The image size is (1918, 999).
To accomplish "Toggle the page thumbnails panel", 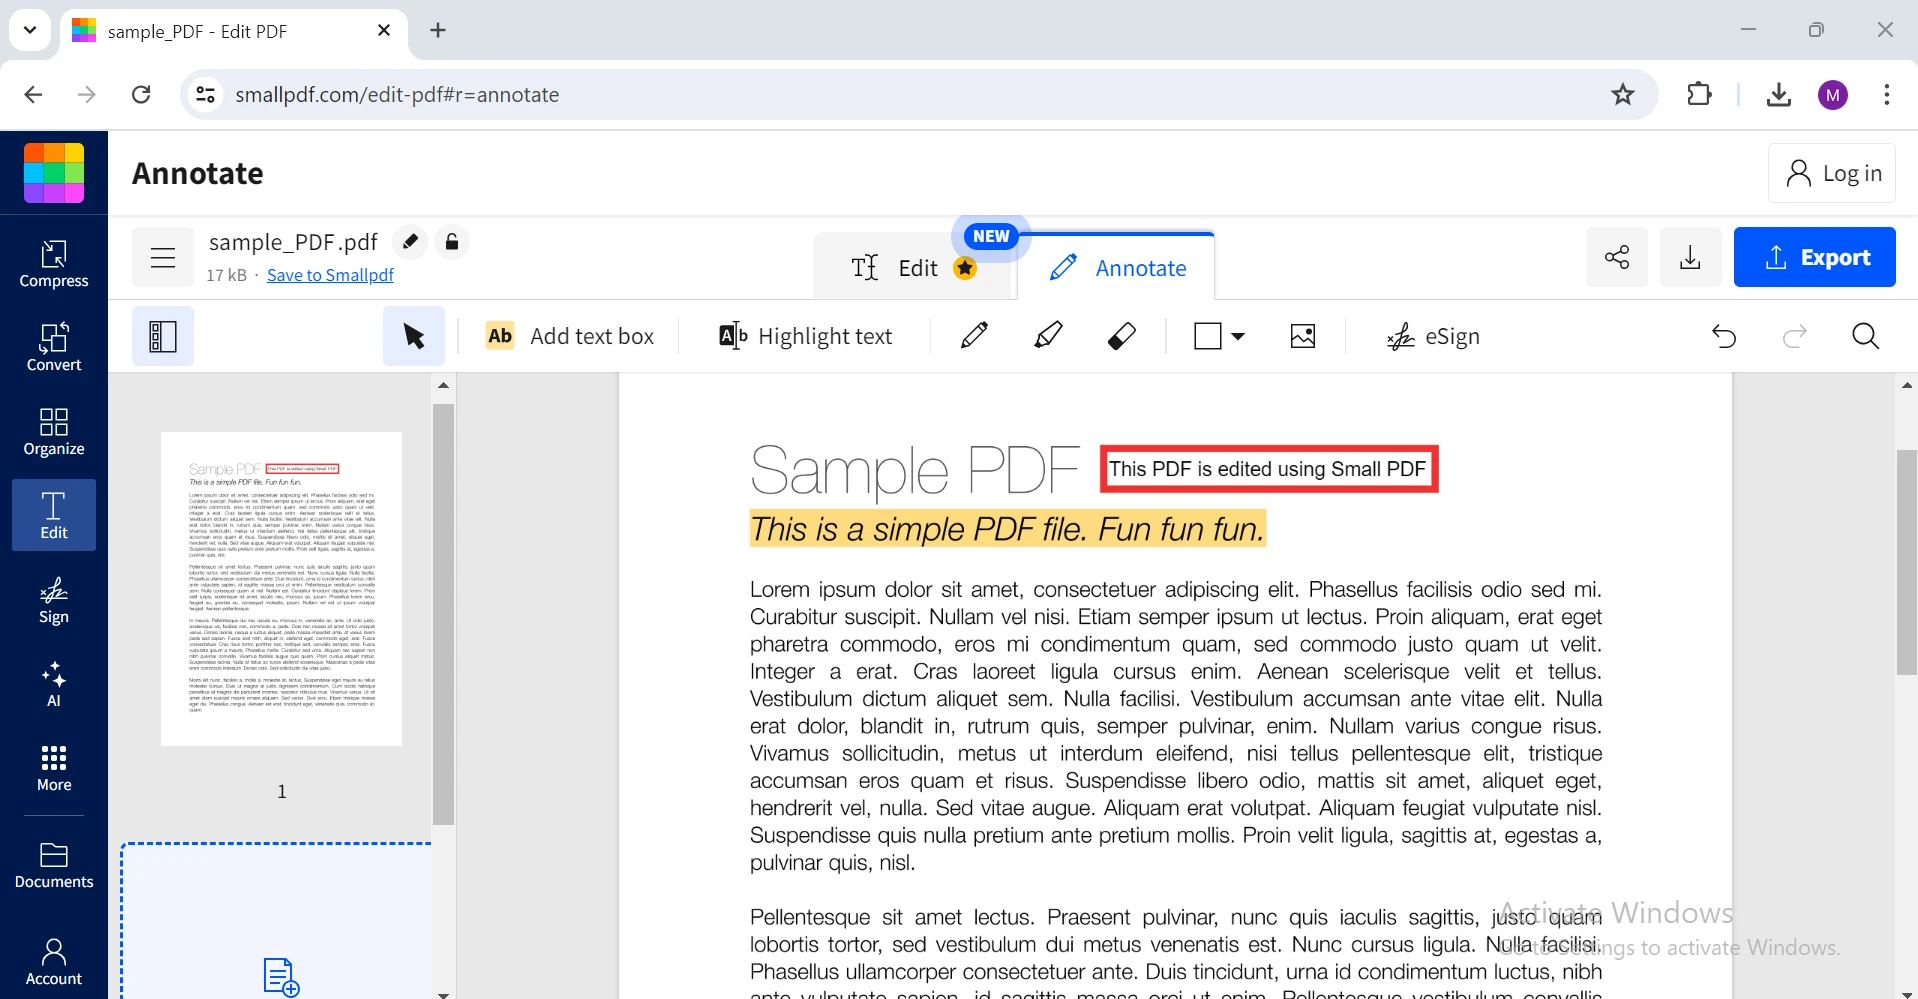I will tap(163, 336).
